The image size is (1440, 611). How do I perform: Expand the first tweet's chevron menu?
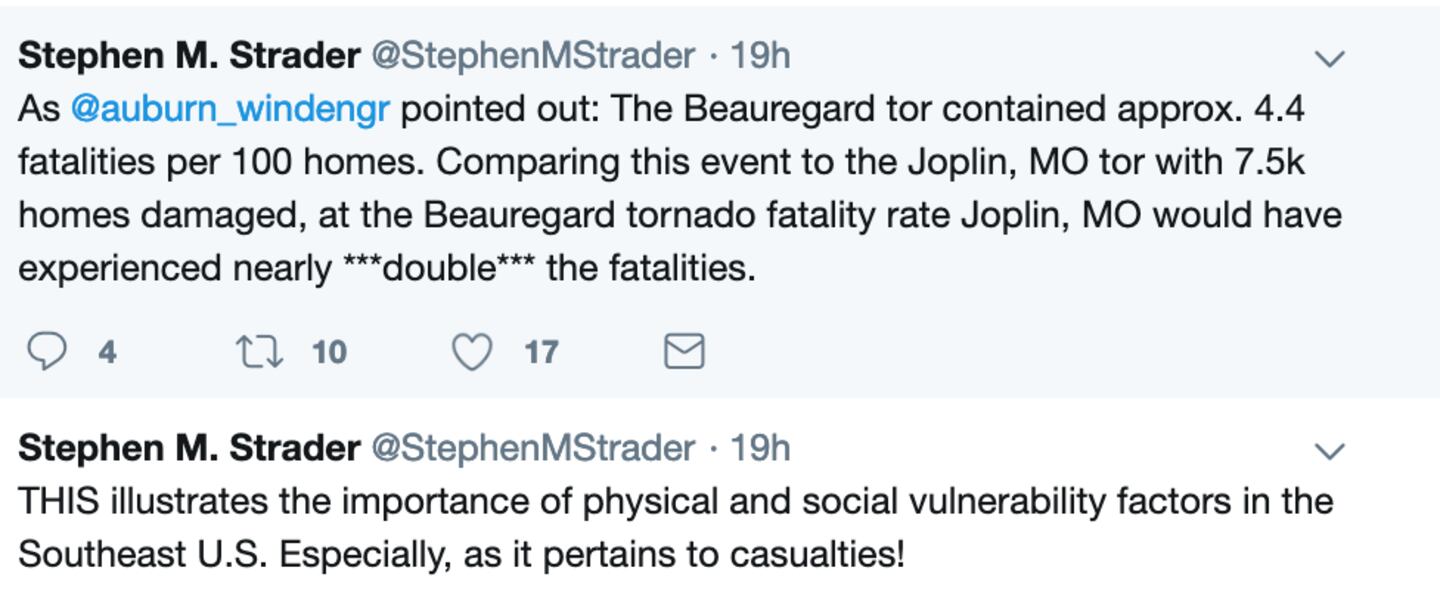1329,59
